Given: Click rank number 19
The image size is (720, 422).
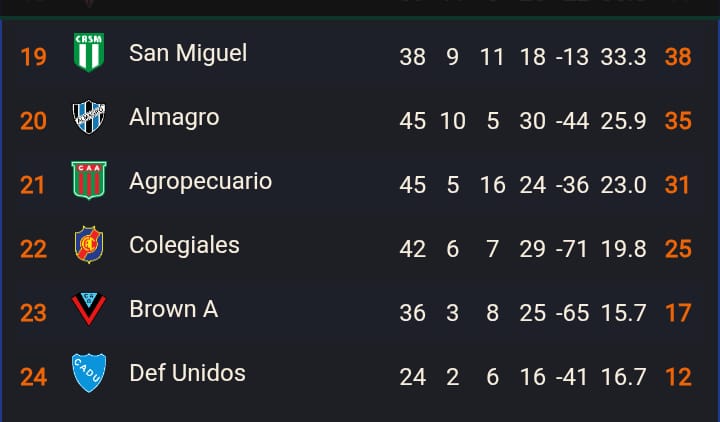Looking at the screenshot, I should 33,56.
